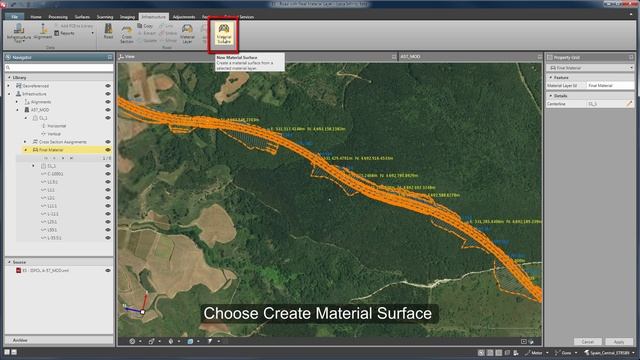Click the second view toolbar icon
Viewport: 640px width, 360px height.
tap(151, 341)
